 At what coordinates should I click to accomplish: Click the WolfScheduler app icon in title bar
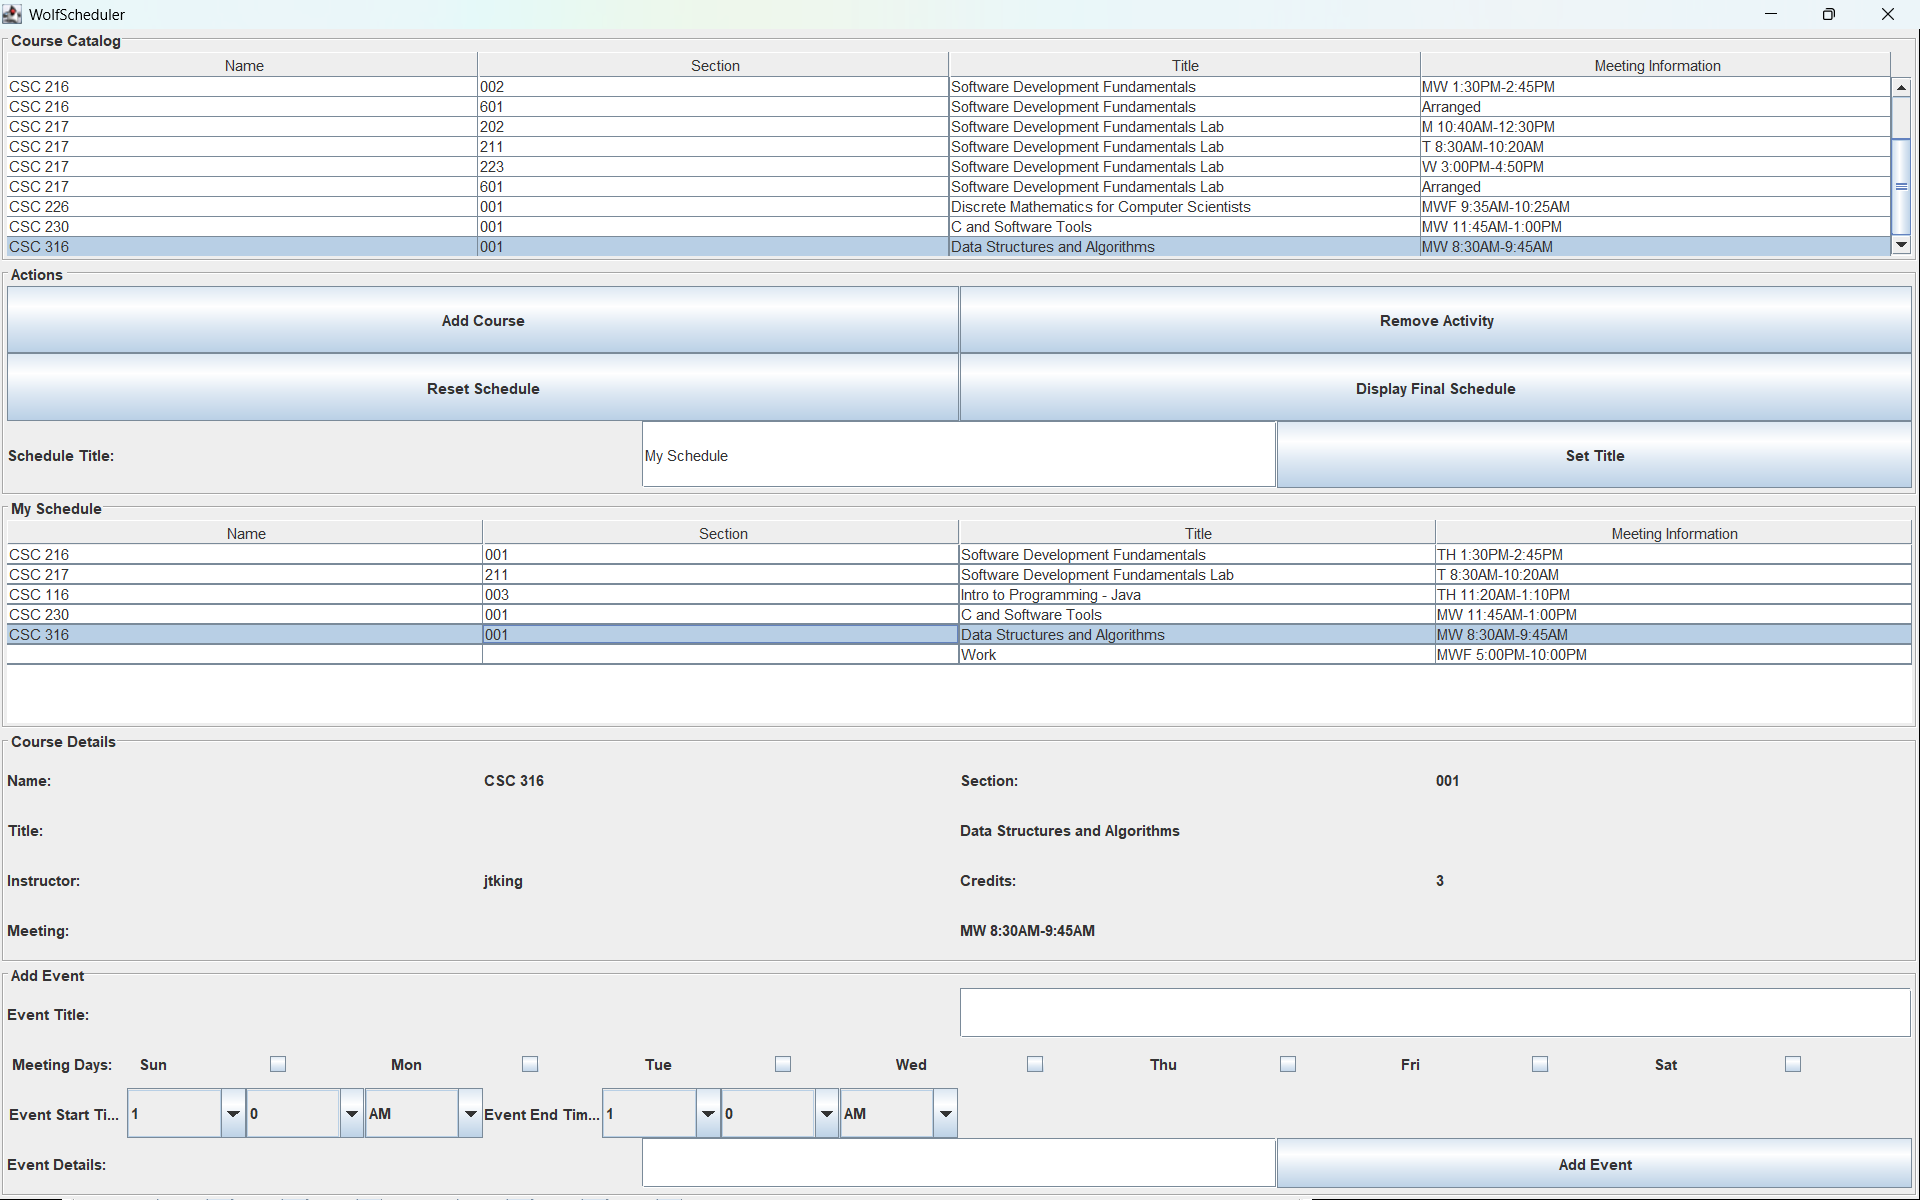click(12, 14)
